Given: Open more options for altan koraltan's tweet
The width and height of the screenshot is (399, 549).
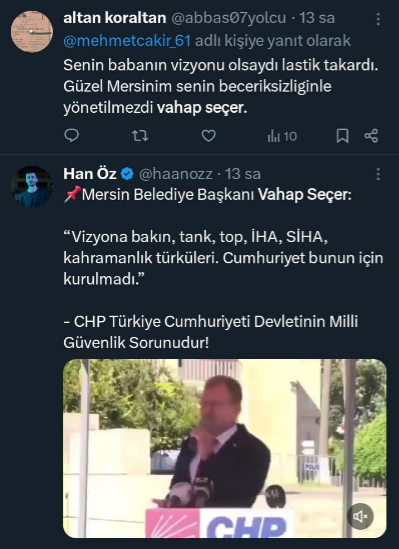Looking at the screenshot, I should 378,19.
